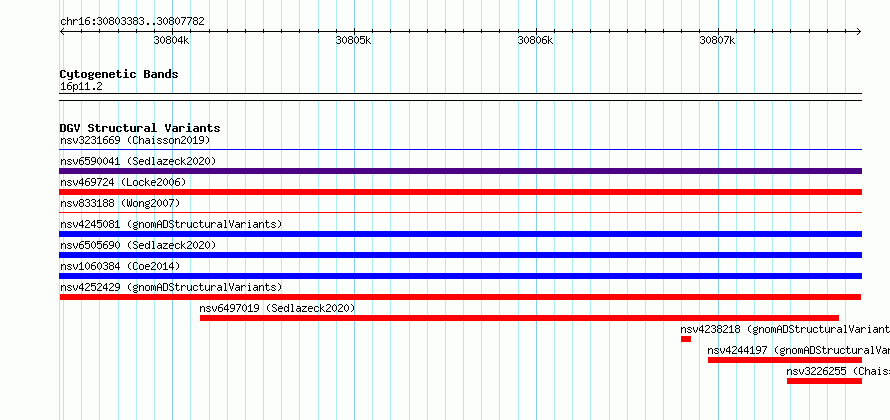Click the right arrowhead of the ruler
The height and width of the screenshot is (420, 890).
click(x=859, y=31)
